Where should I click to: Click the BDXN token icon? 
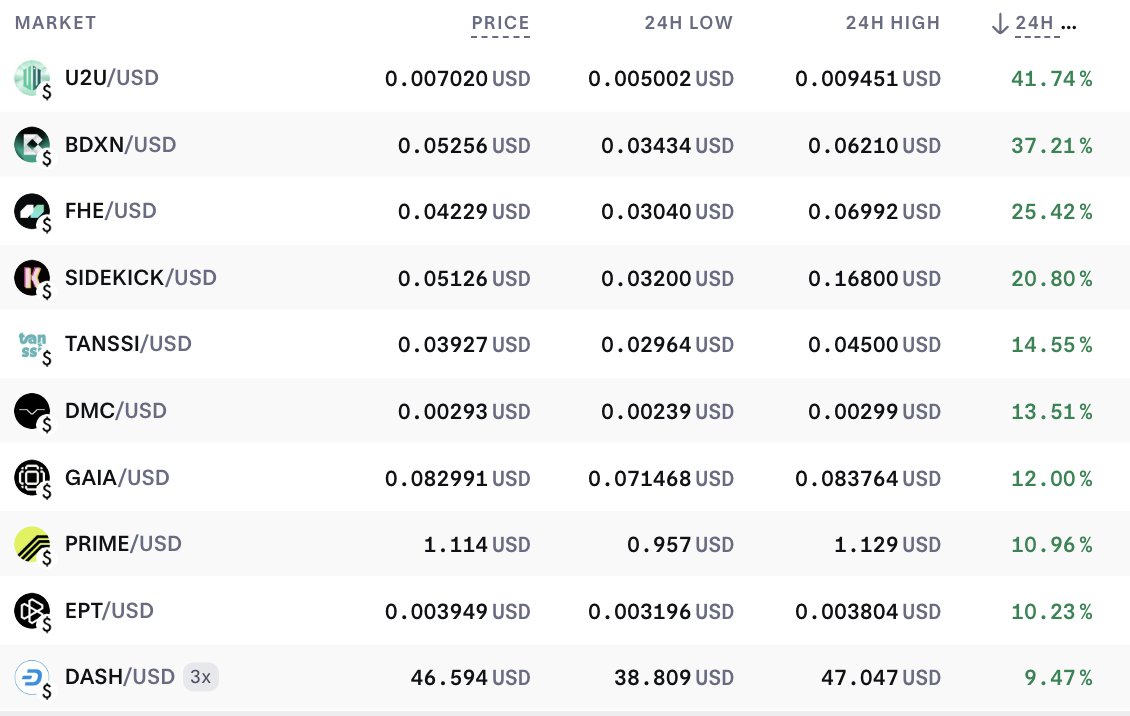pos(28,144)
